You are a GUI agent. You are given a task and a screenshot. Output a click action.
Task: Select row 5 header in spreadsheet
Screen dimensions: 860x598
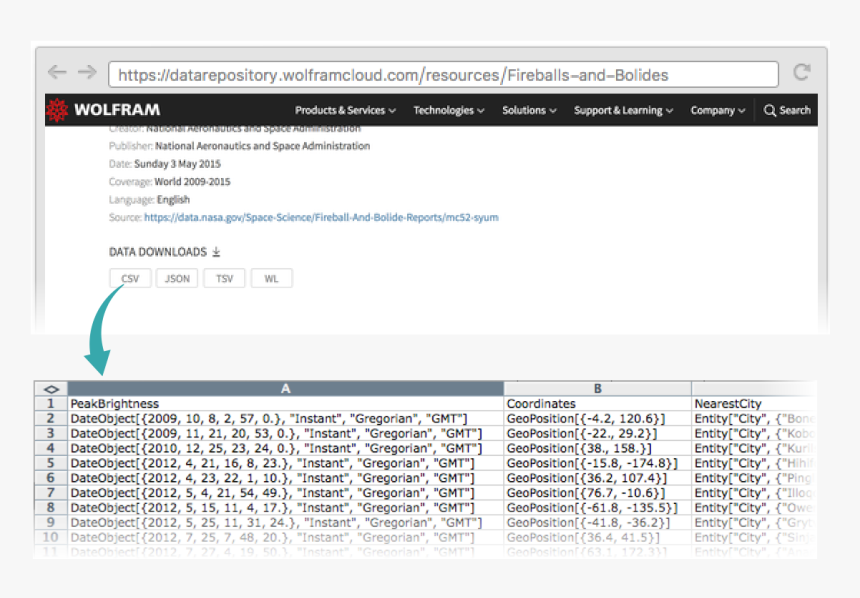point(51,463)
